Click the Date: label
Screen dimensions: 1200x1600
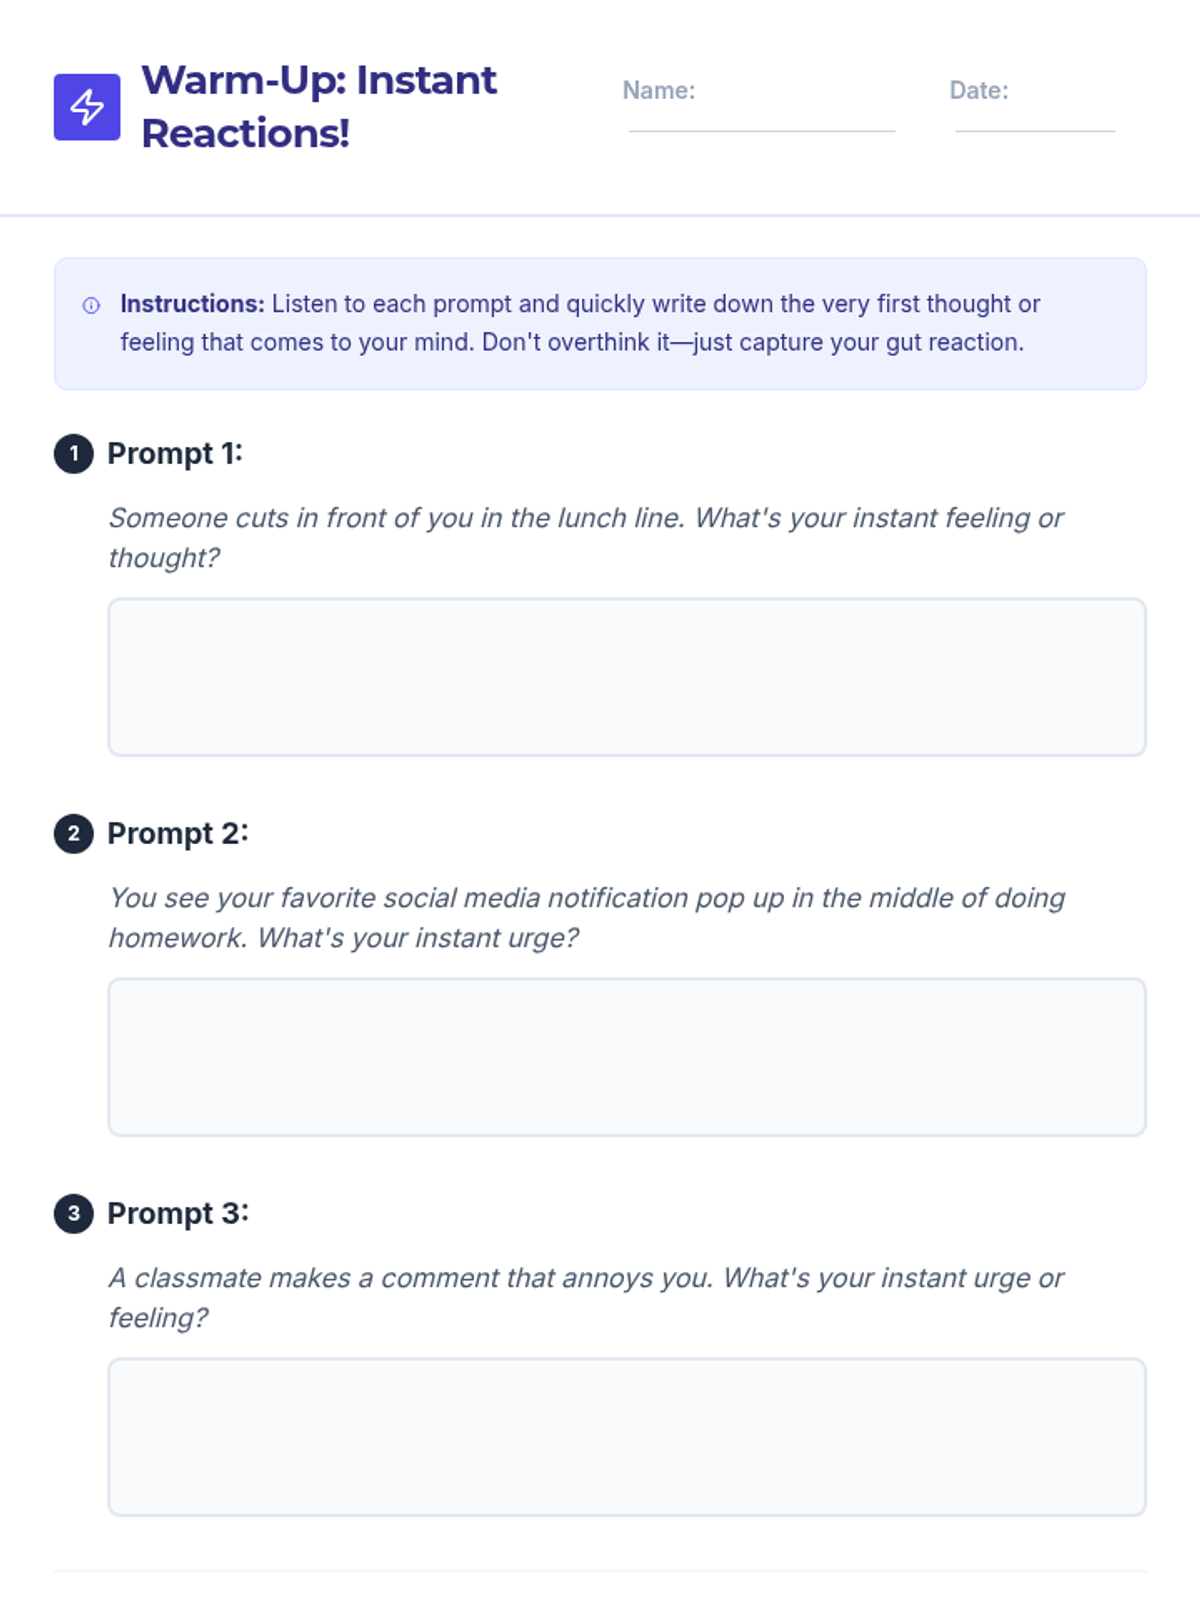978,91
